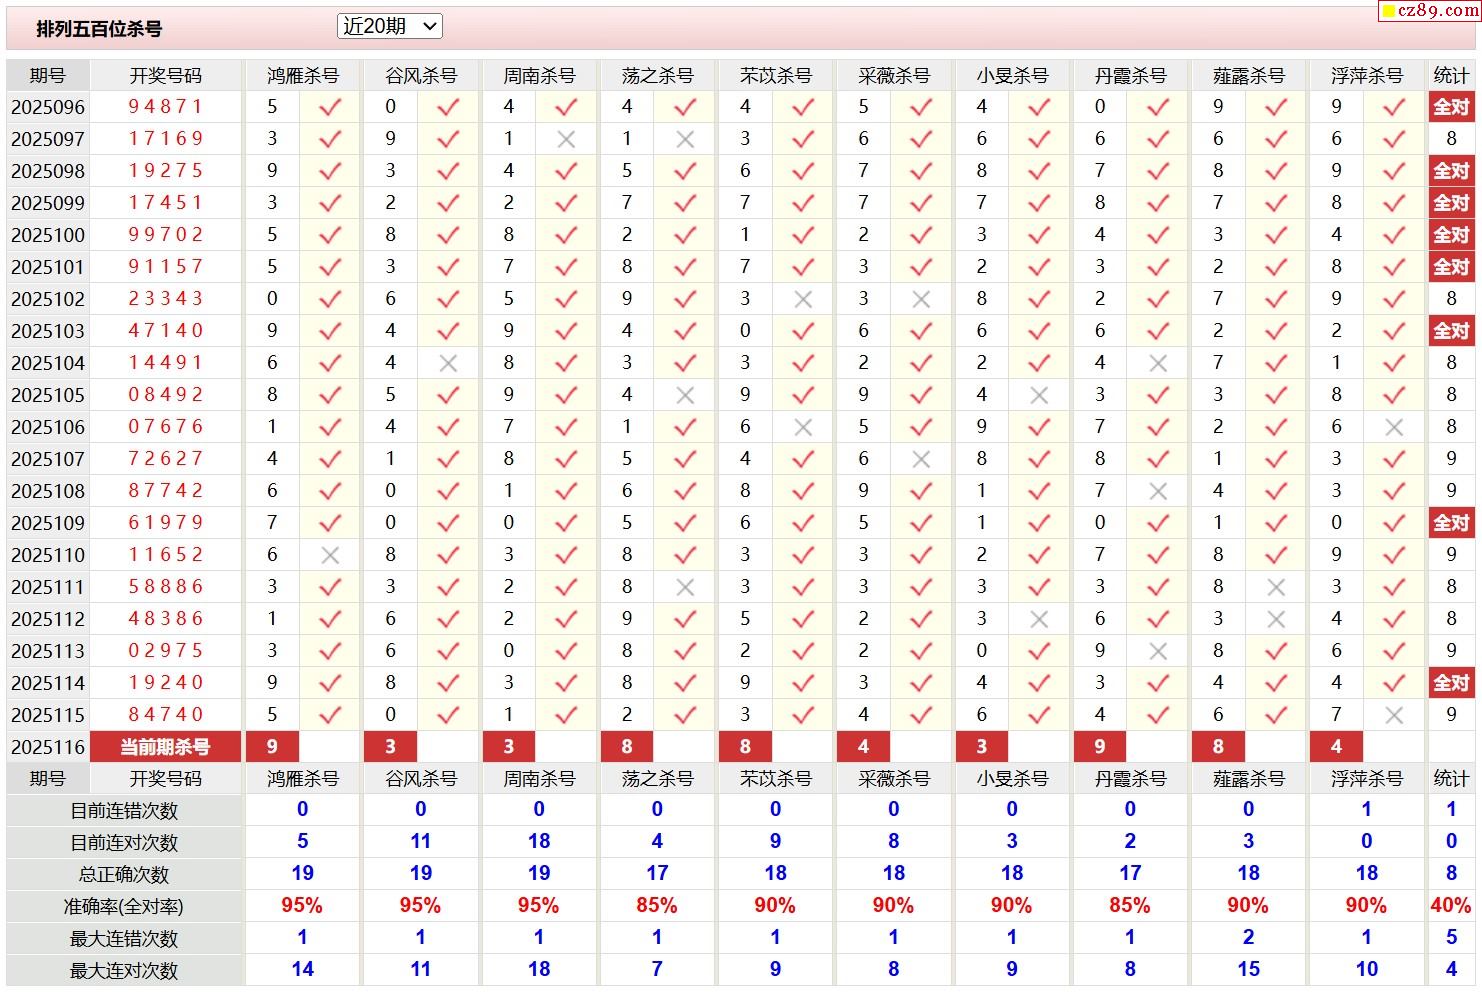Click period number 2025113
This screenshot has width=1482, height=994.
[x=48, y=651]
